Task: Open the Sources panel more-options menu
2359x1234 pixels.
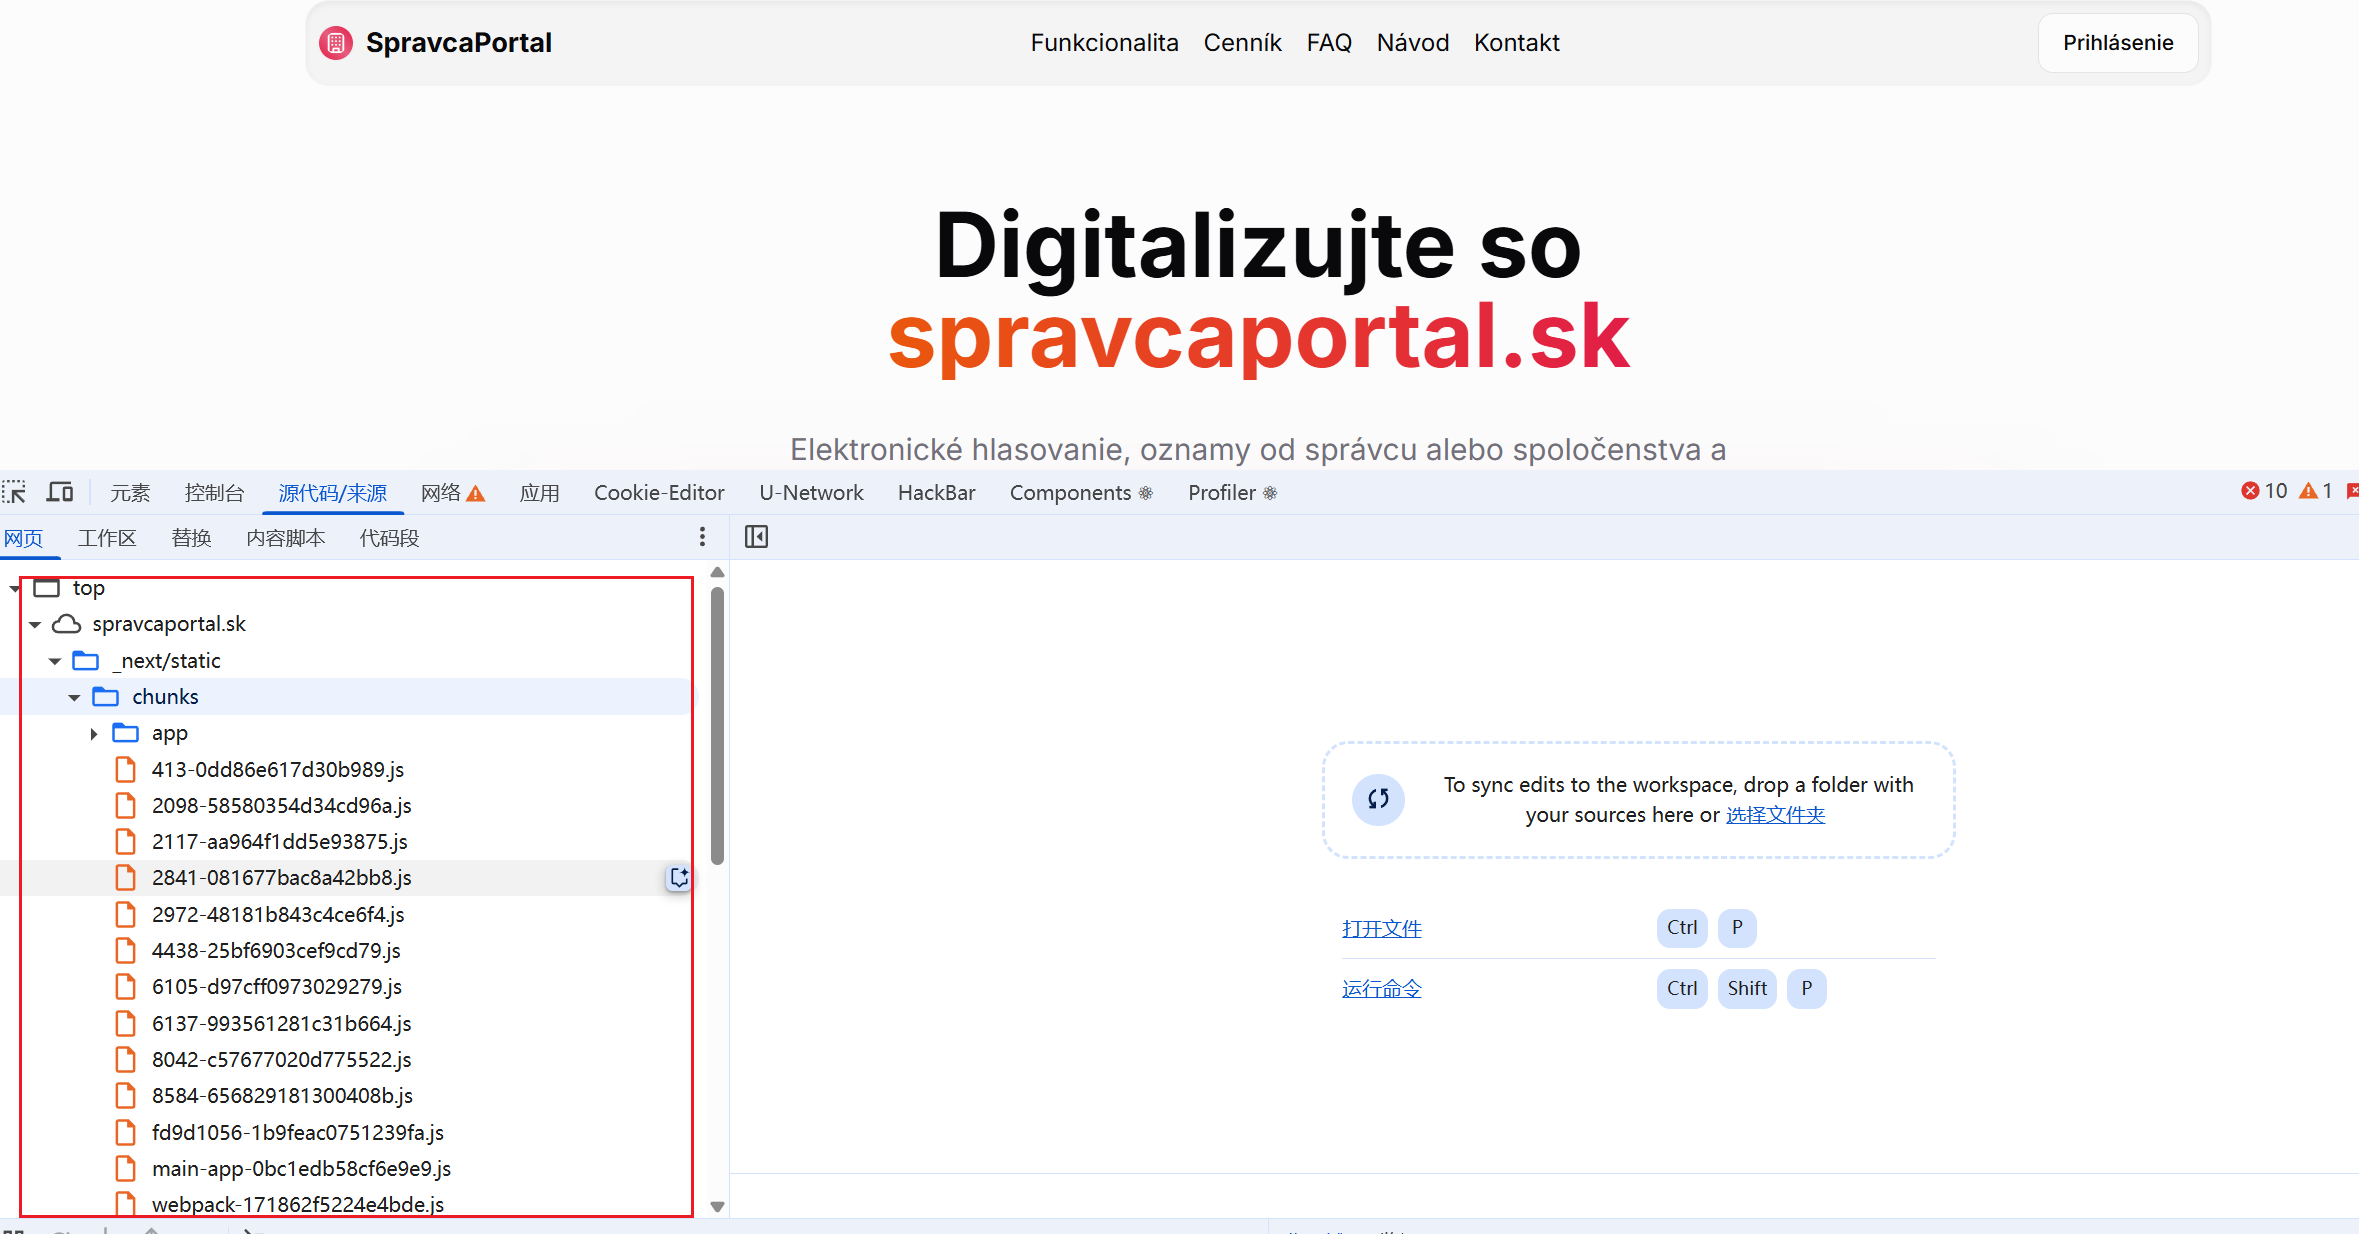Action: [702, 537]
